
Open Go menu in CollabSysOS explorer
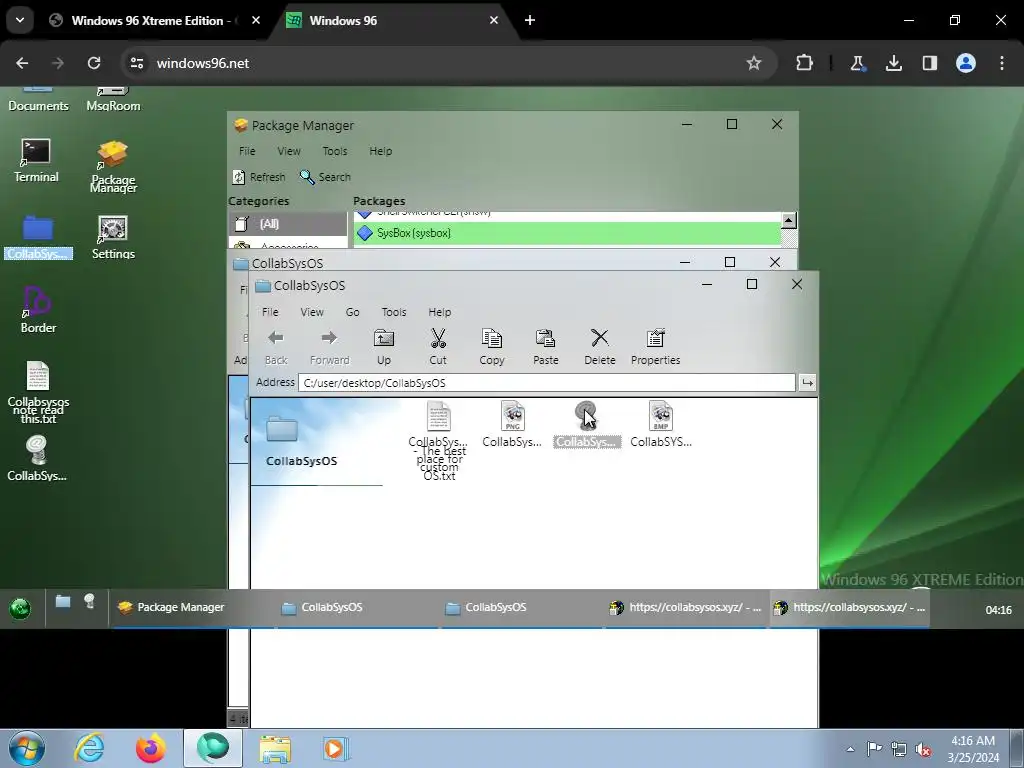pos(353,312)
